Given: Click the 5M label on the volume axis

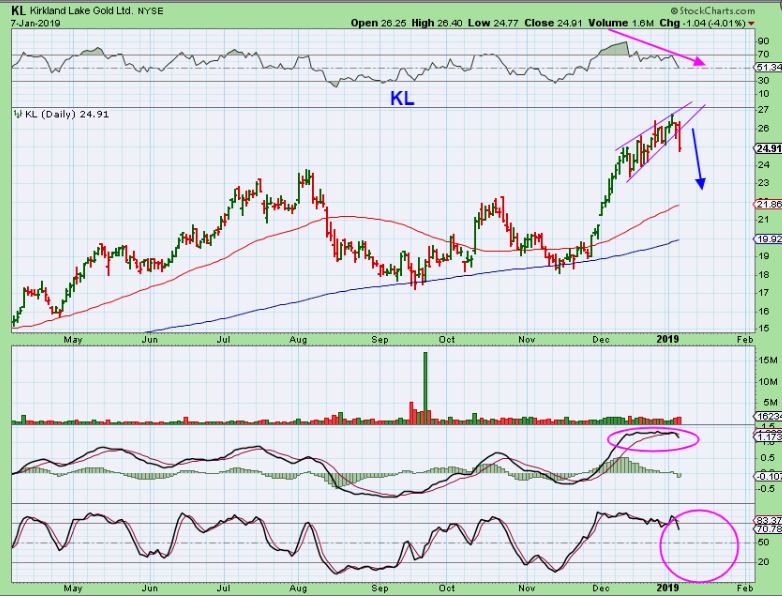Looking at the screenshot, I should 769,403.
